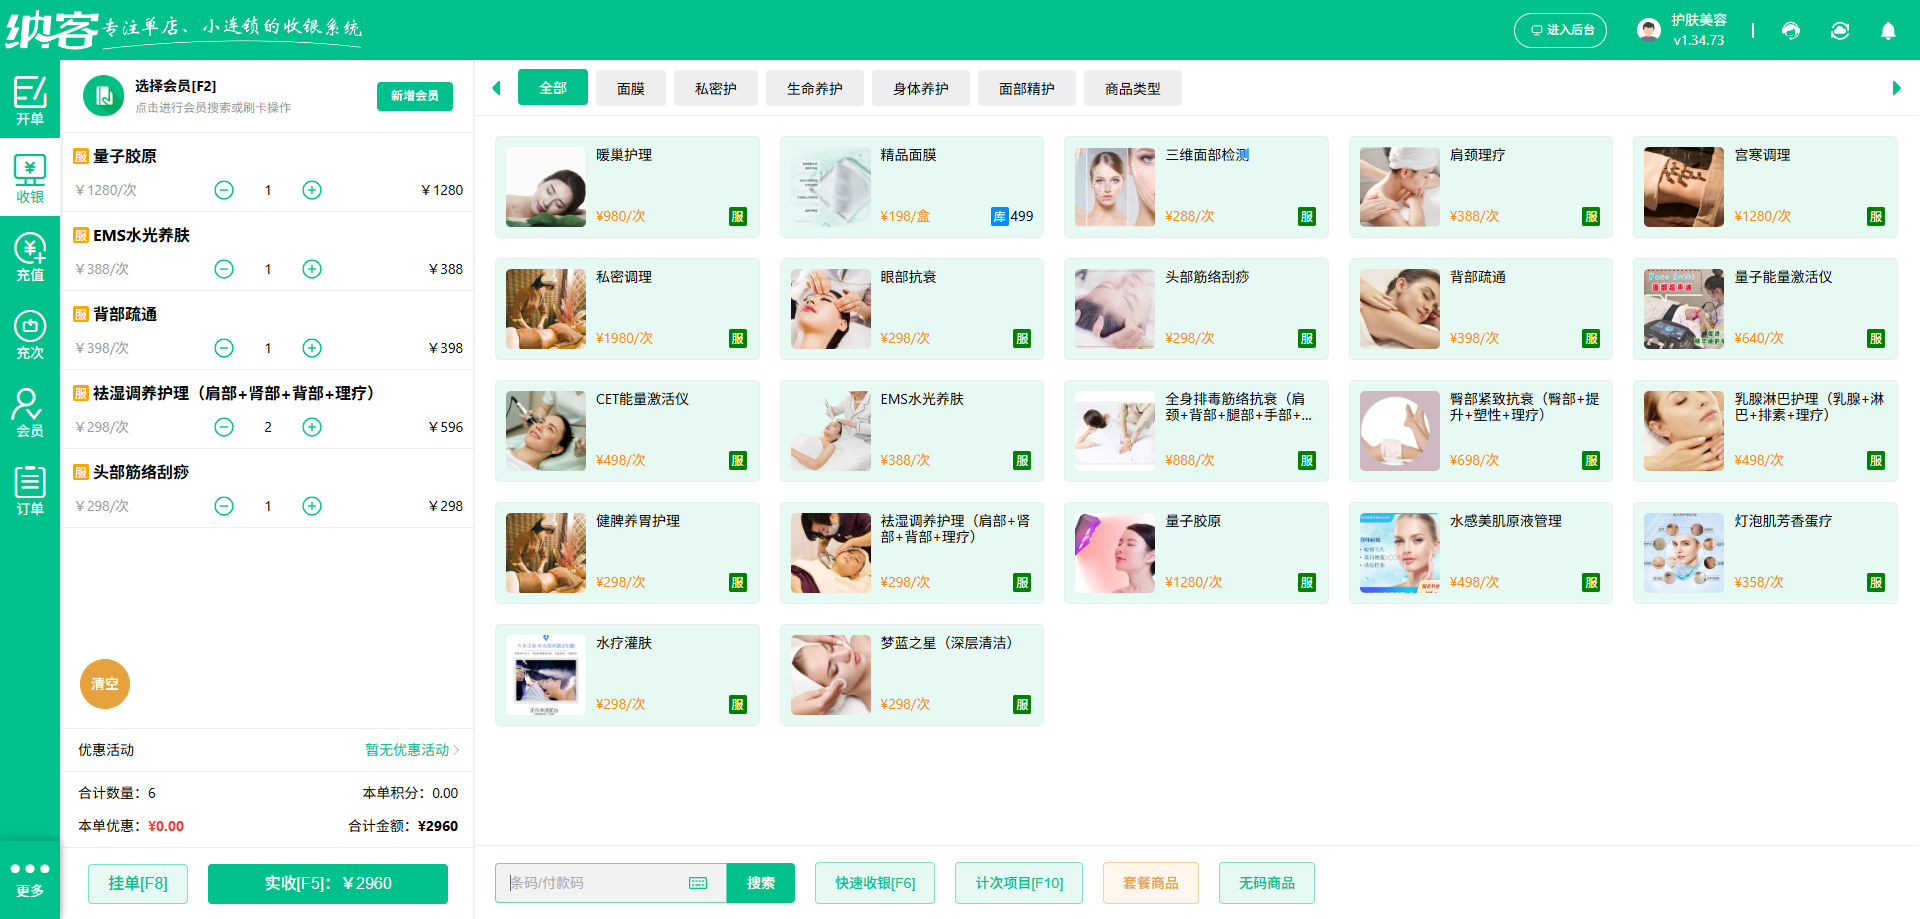This screenshot has width=1920, height=919.
Task: Switch to the 面膜 category tab
Action: [630, 88]
